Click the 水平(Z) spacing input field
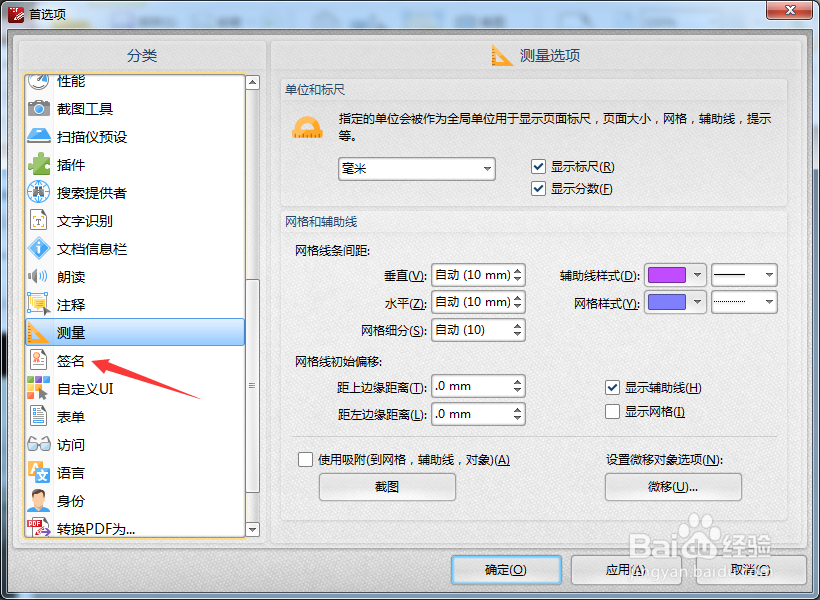 tap(478, 302)
